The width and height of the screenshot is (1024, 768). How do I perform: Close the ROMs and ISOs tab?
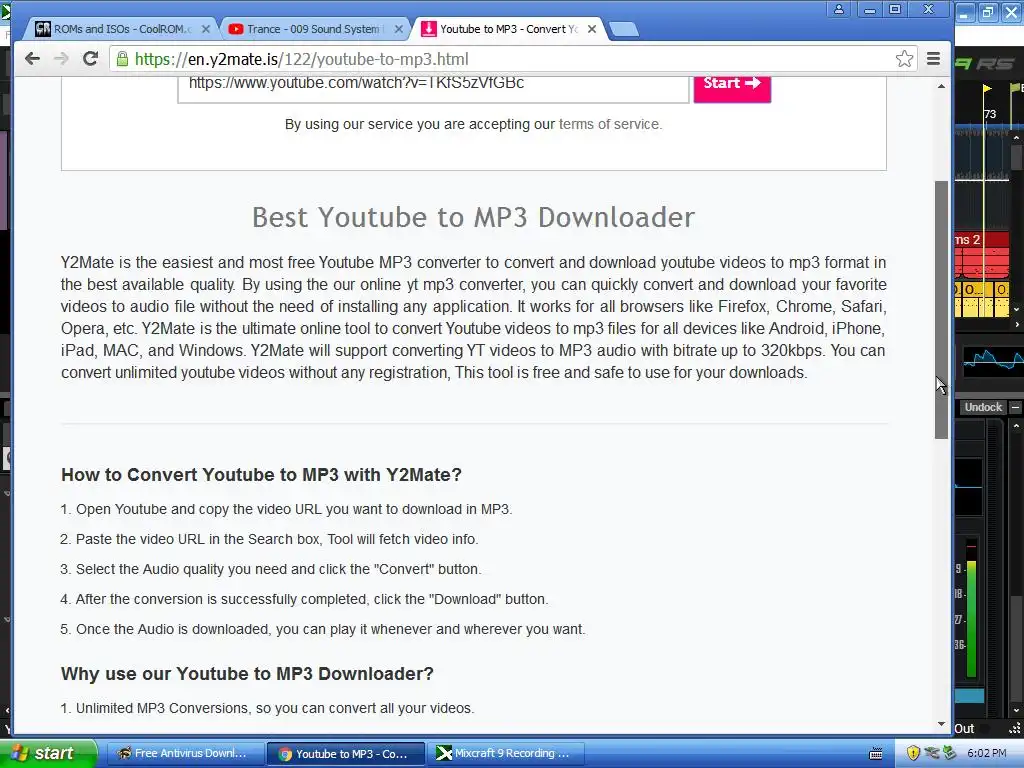click(206, 29)
